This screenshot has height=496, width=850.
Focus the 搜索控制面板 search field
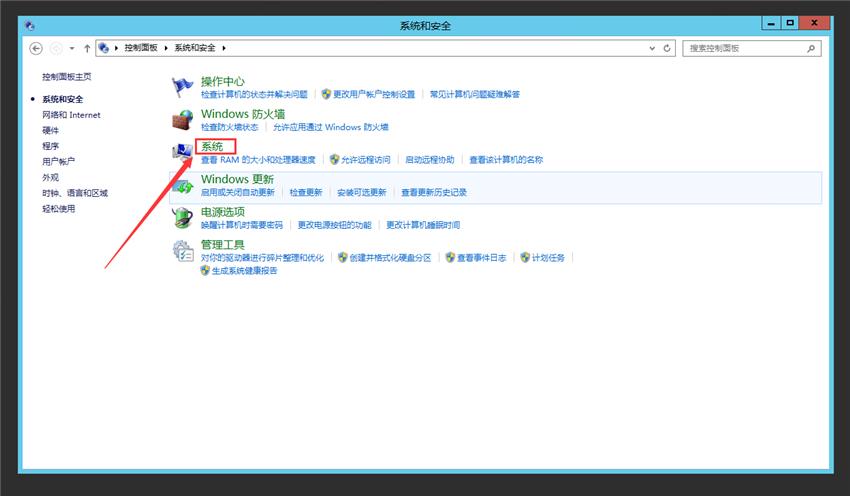point(751,48)
